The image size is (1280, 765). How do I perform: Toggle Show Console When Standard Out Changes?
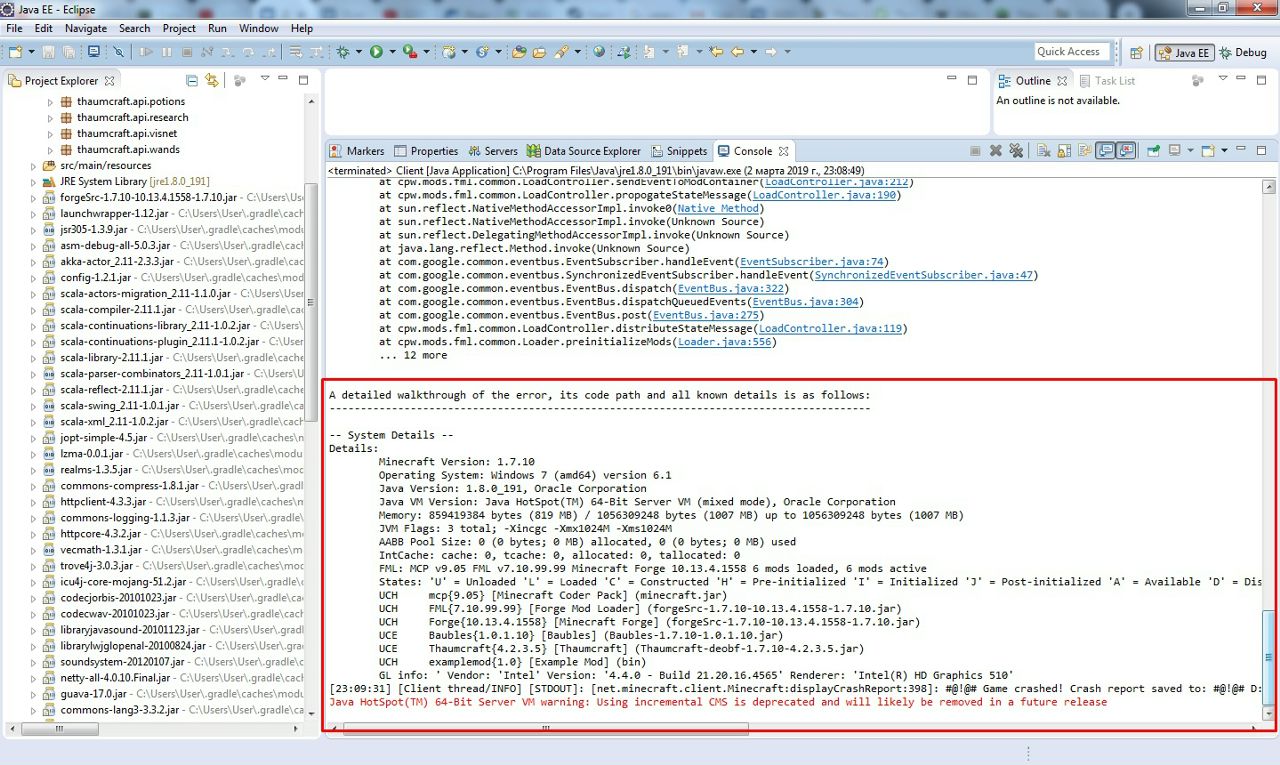[x=1105, y=151]
